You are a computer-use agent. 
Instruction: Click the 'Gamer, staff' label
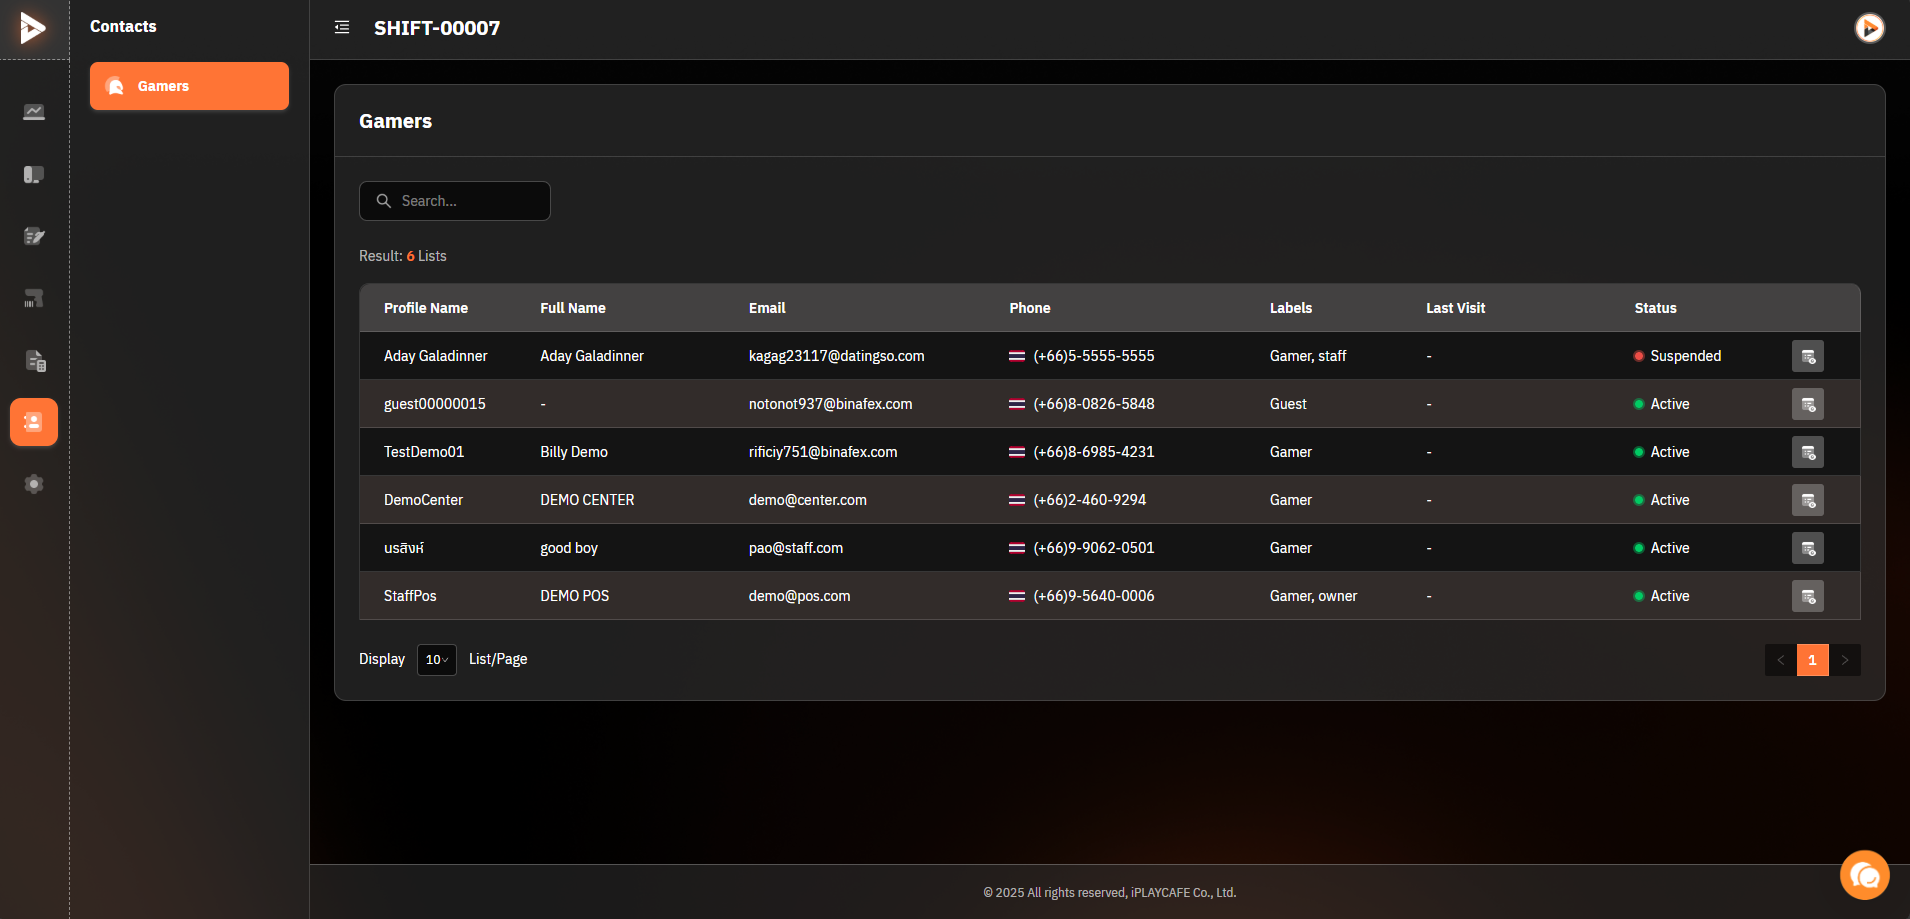(1308, 356)
